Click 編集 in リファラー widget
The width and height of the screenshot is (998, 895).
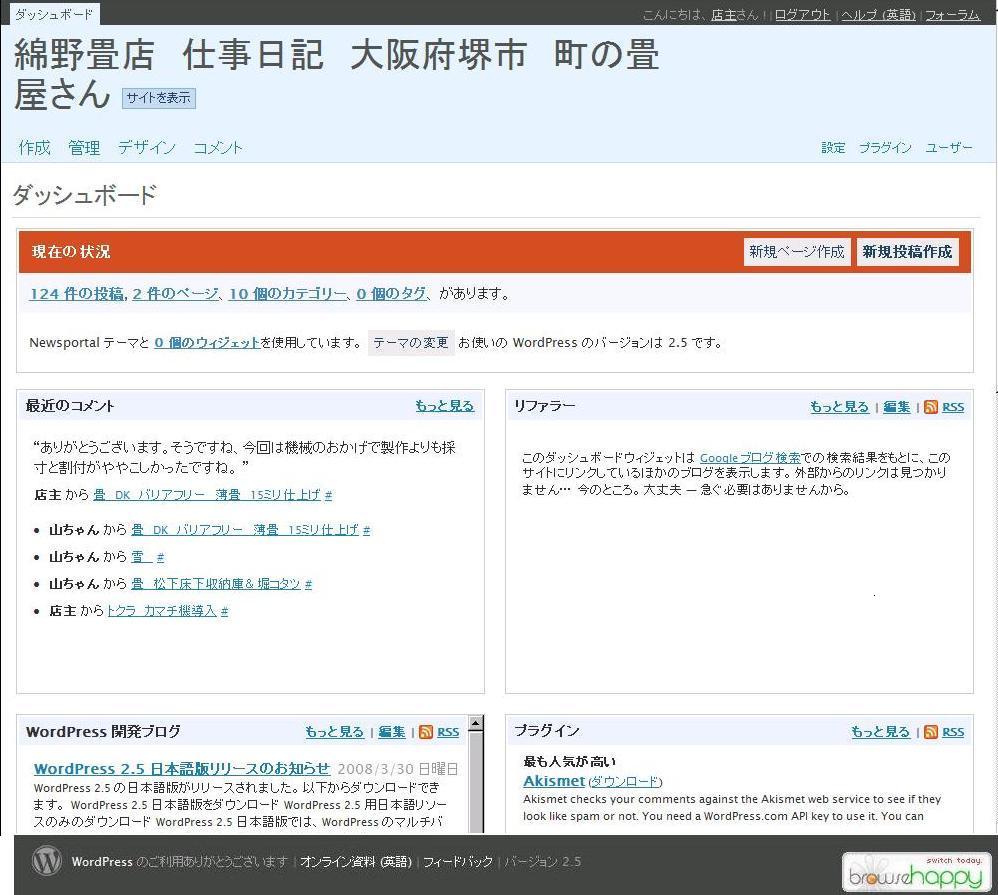click(897, 407)
